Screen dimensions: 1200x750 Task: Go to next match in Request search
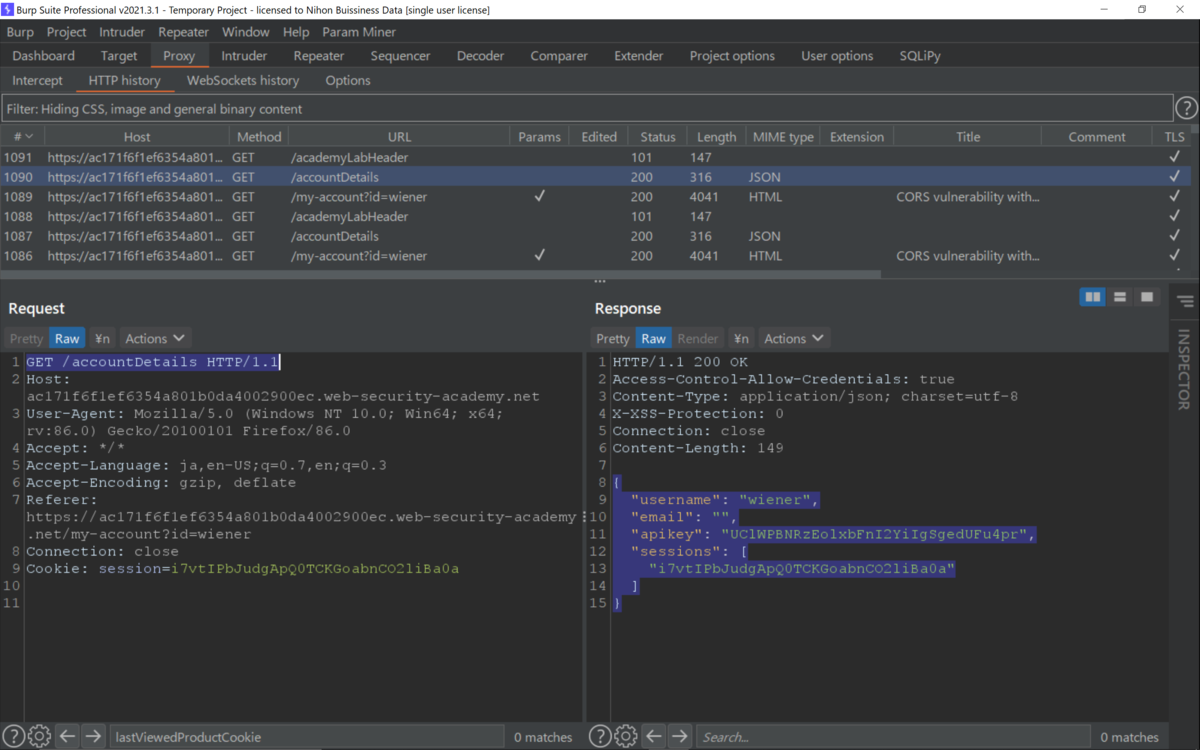point(93,736)
